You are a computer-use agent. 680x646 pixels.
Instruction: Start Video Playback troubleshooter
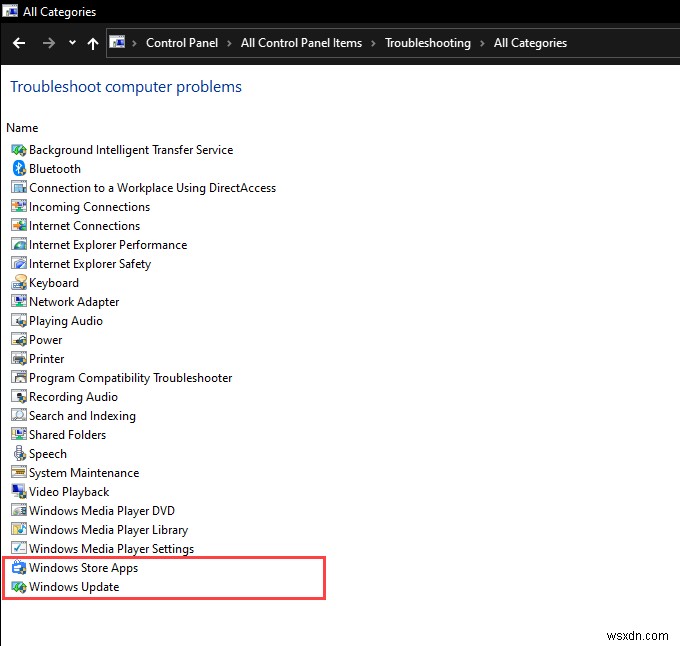pos(69,492)
